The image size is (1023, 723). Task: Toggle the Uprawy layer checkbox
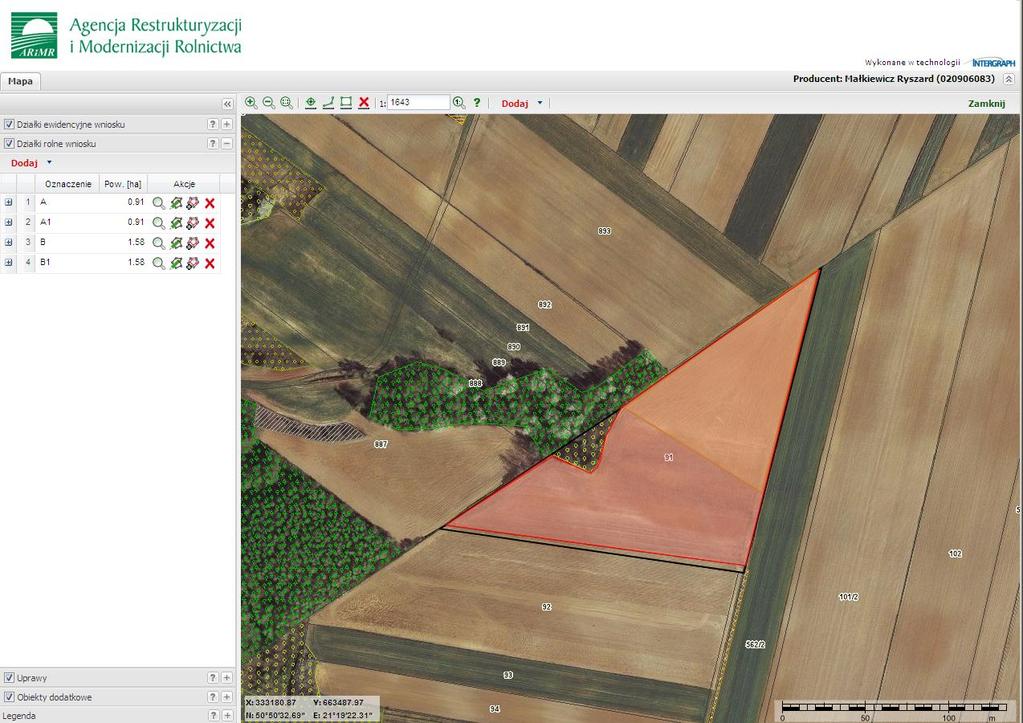click(9, 678)
